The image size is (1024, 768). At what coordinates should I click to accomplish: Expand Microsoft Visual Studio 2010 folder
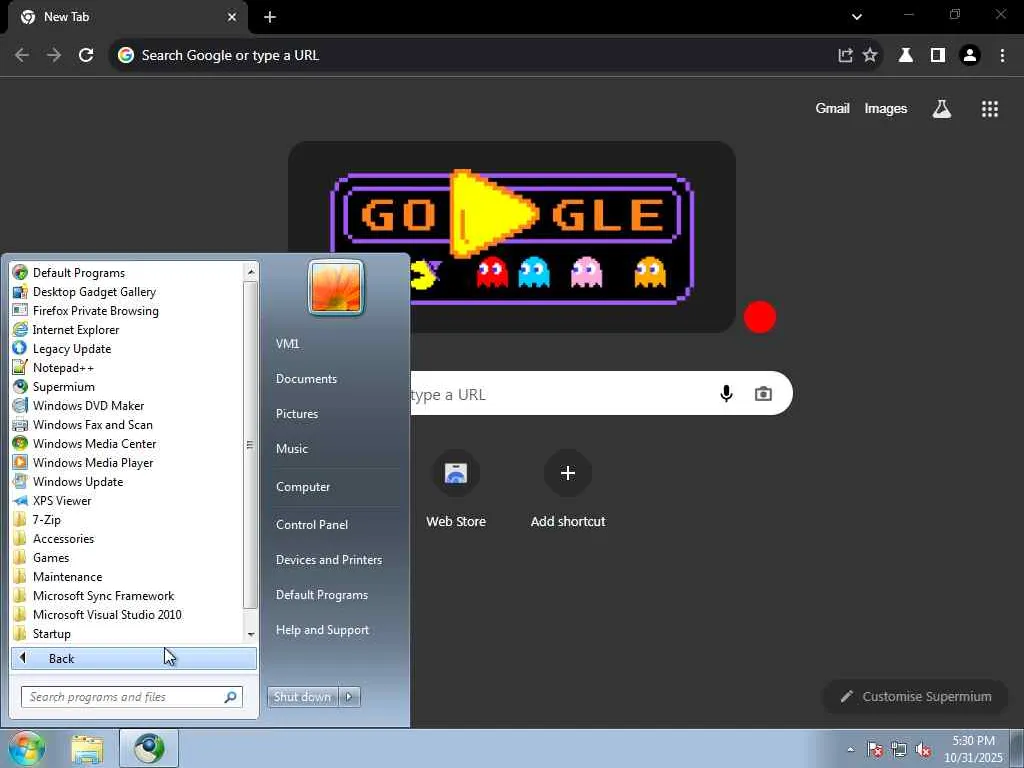tap(127, 614)
